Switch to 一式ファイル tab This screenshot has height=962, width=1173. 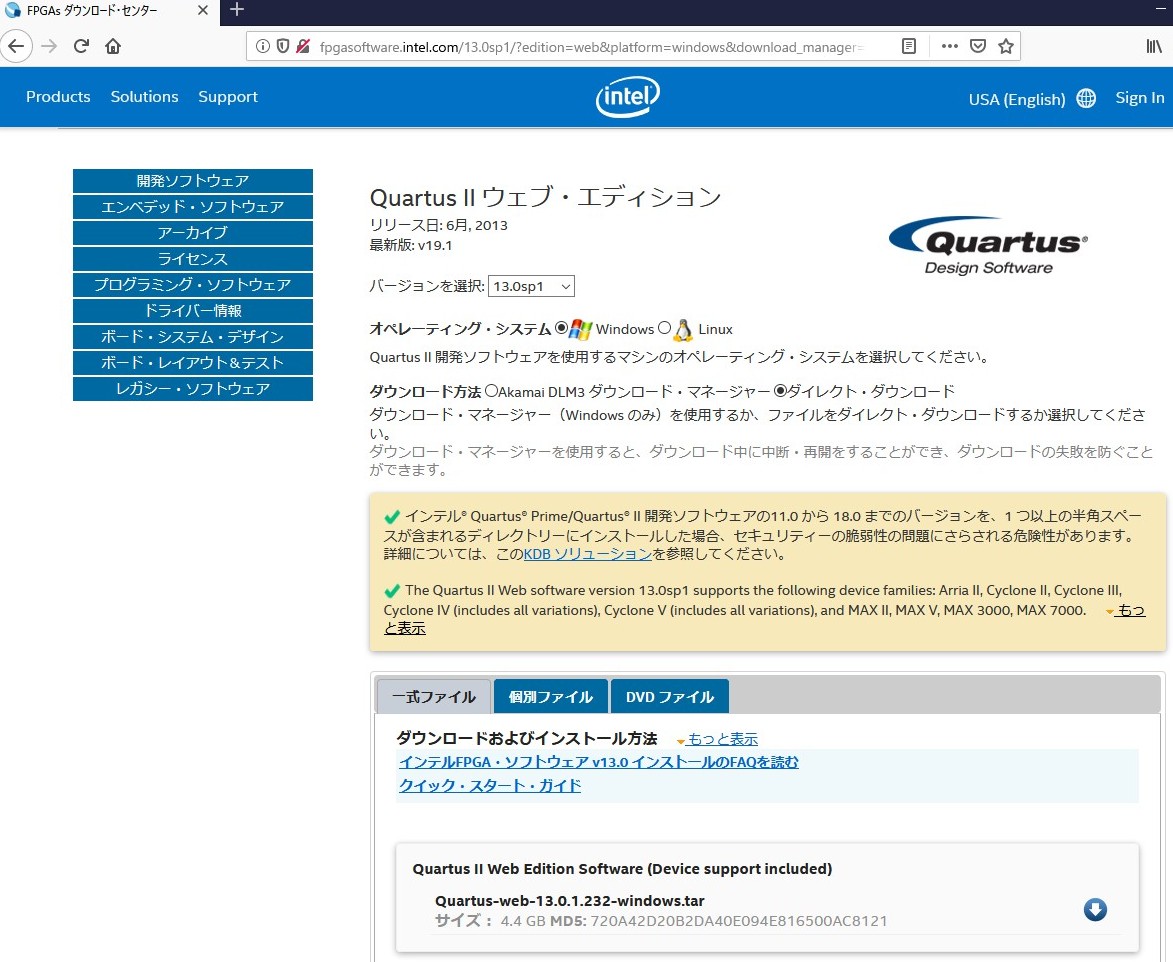(434, 696)
